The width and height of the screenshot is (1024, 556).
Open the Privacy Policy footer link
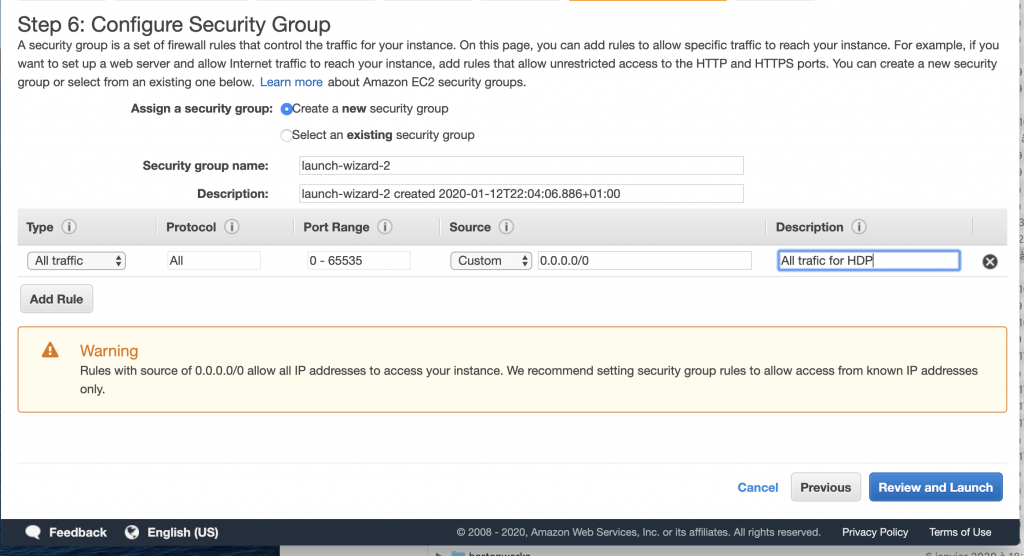click(874, 532)
